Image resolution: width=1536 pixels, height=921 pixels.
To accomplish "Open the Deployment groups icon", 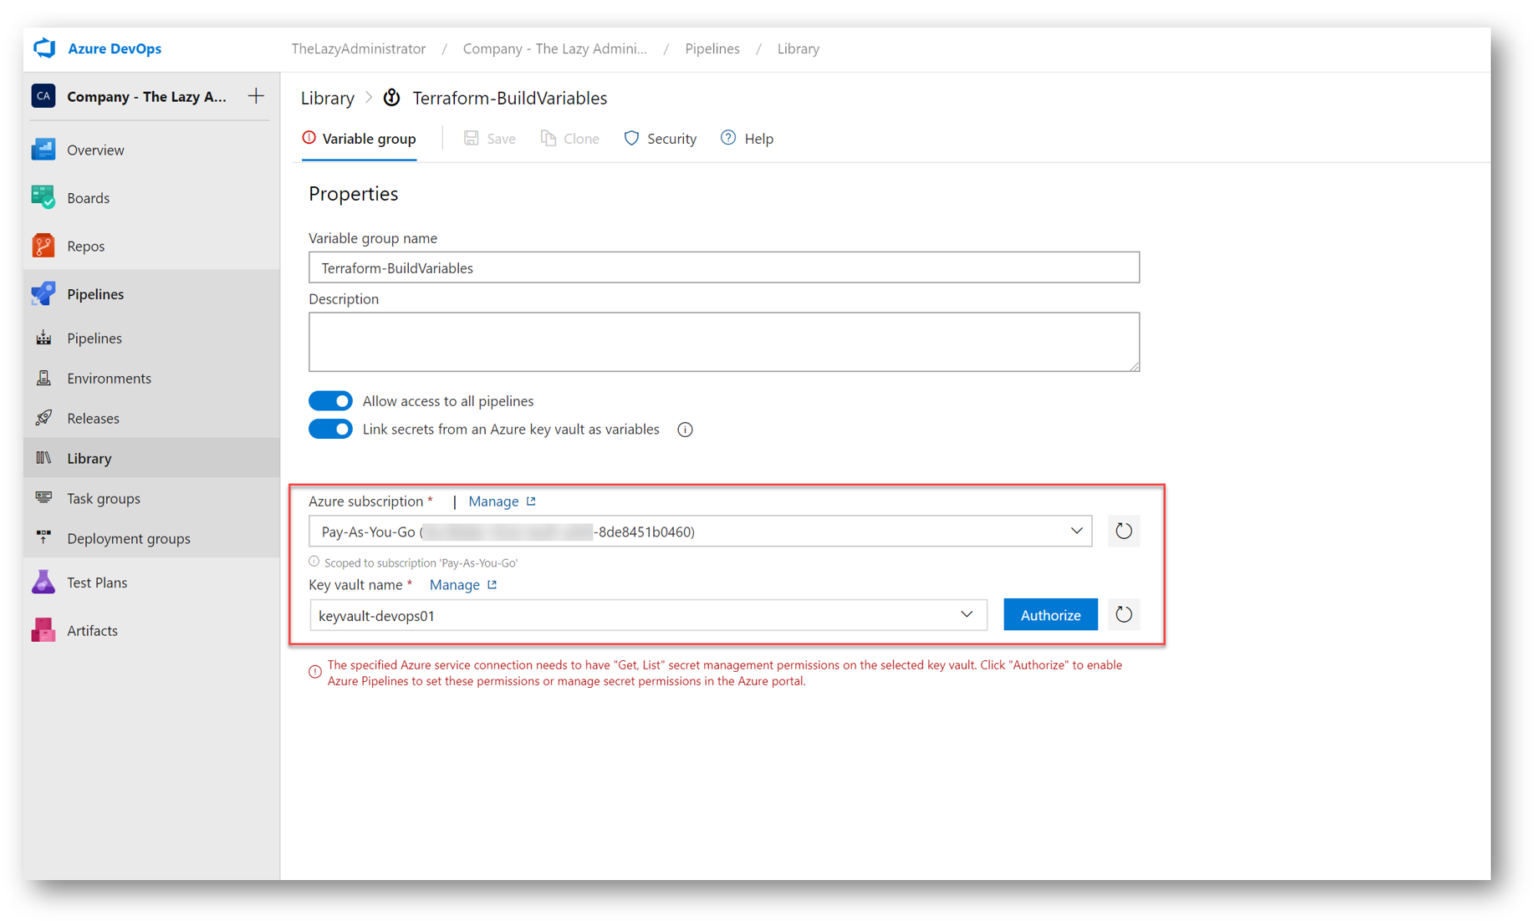I will (43, 538).
